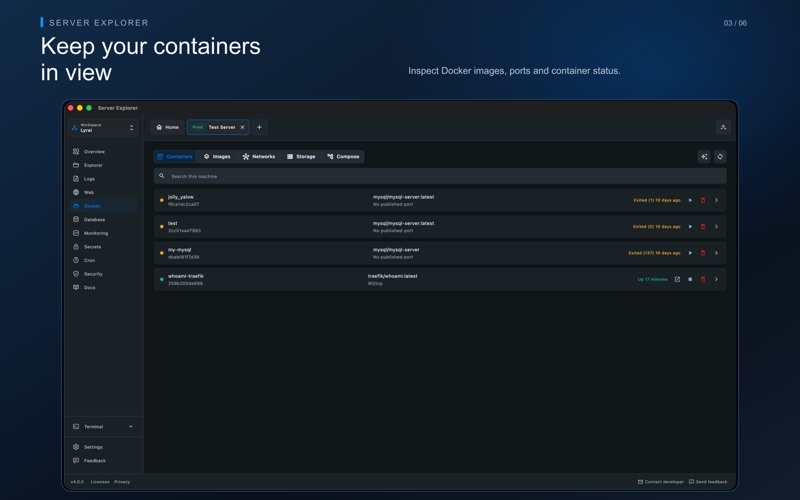800x500 pixels.
Task: Open the Explorer sidebar section
Action: 104,165
